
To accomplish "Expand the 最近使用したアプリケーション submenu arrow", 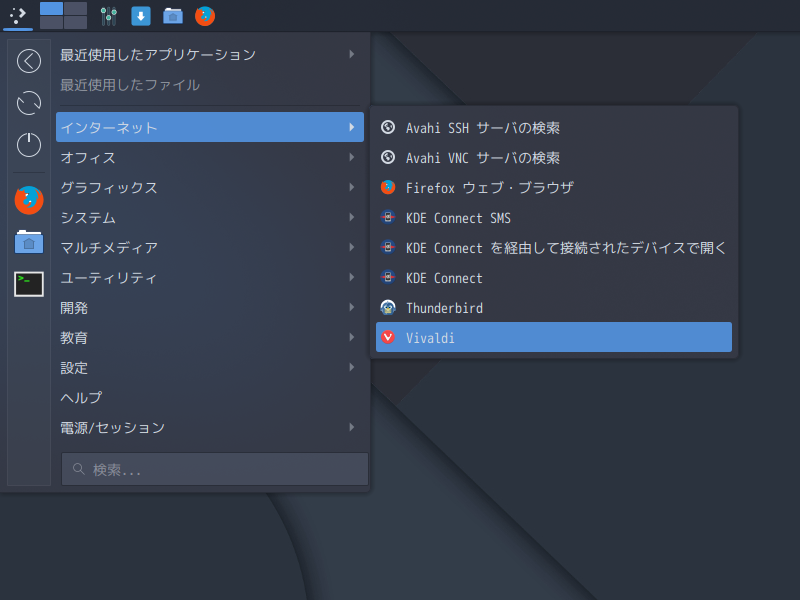I will 352,54.
